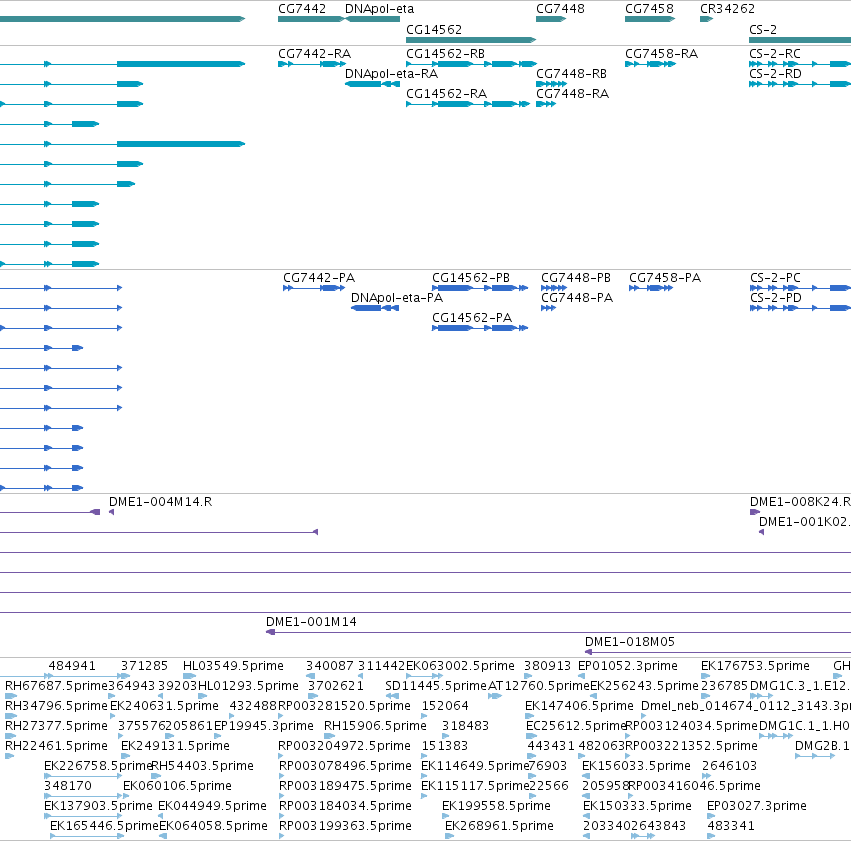Viewport: 851px width, 841px height.
Task: Select the RH34796.5prime EST label
Action: (56, 706)
